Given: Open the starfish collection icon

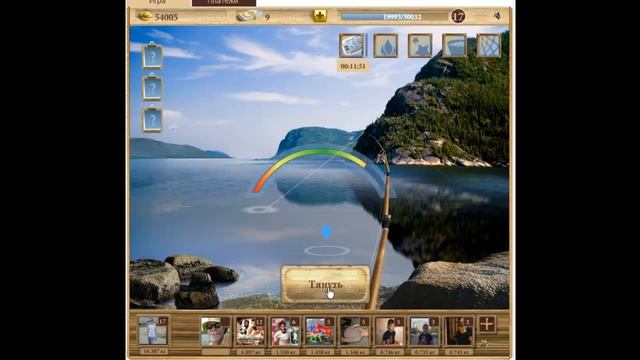Looking at the screenshot, I should click(x=420, y=45).
